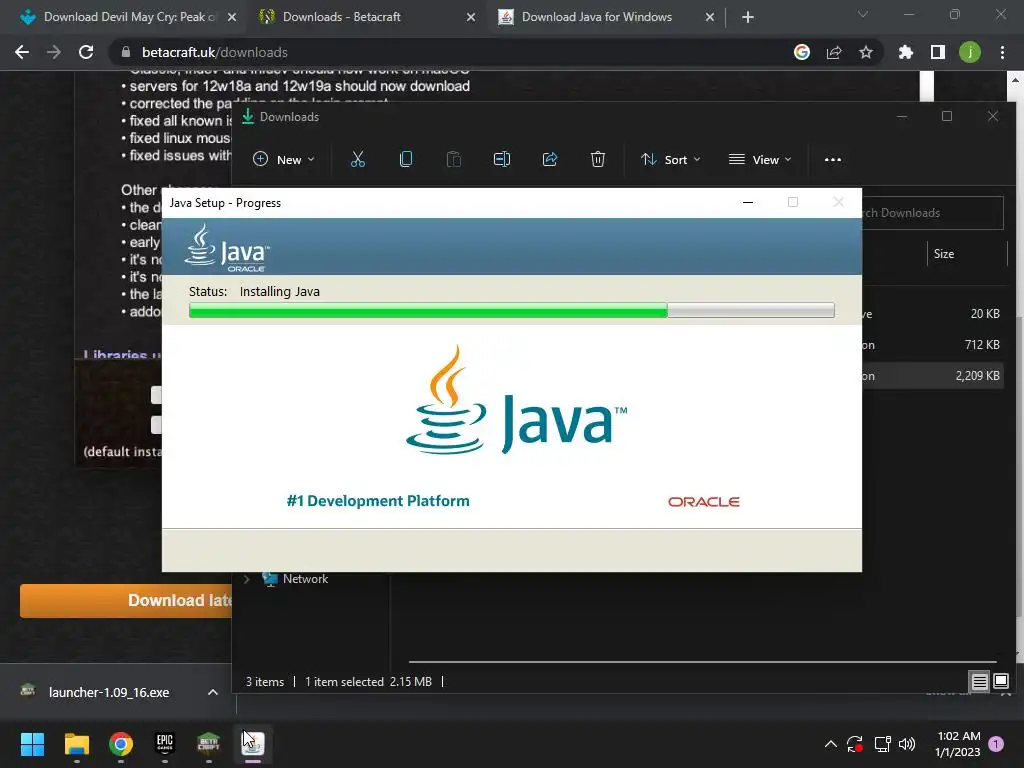The width and height of the screenshot is (1024, 768).
Task: Close the Download Devil May Cry tab
Action: tap(232, 18)
